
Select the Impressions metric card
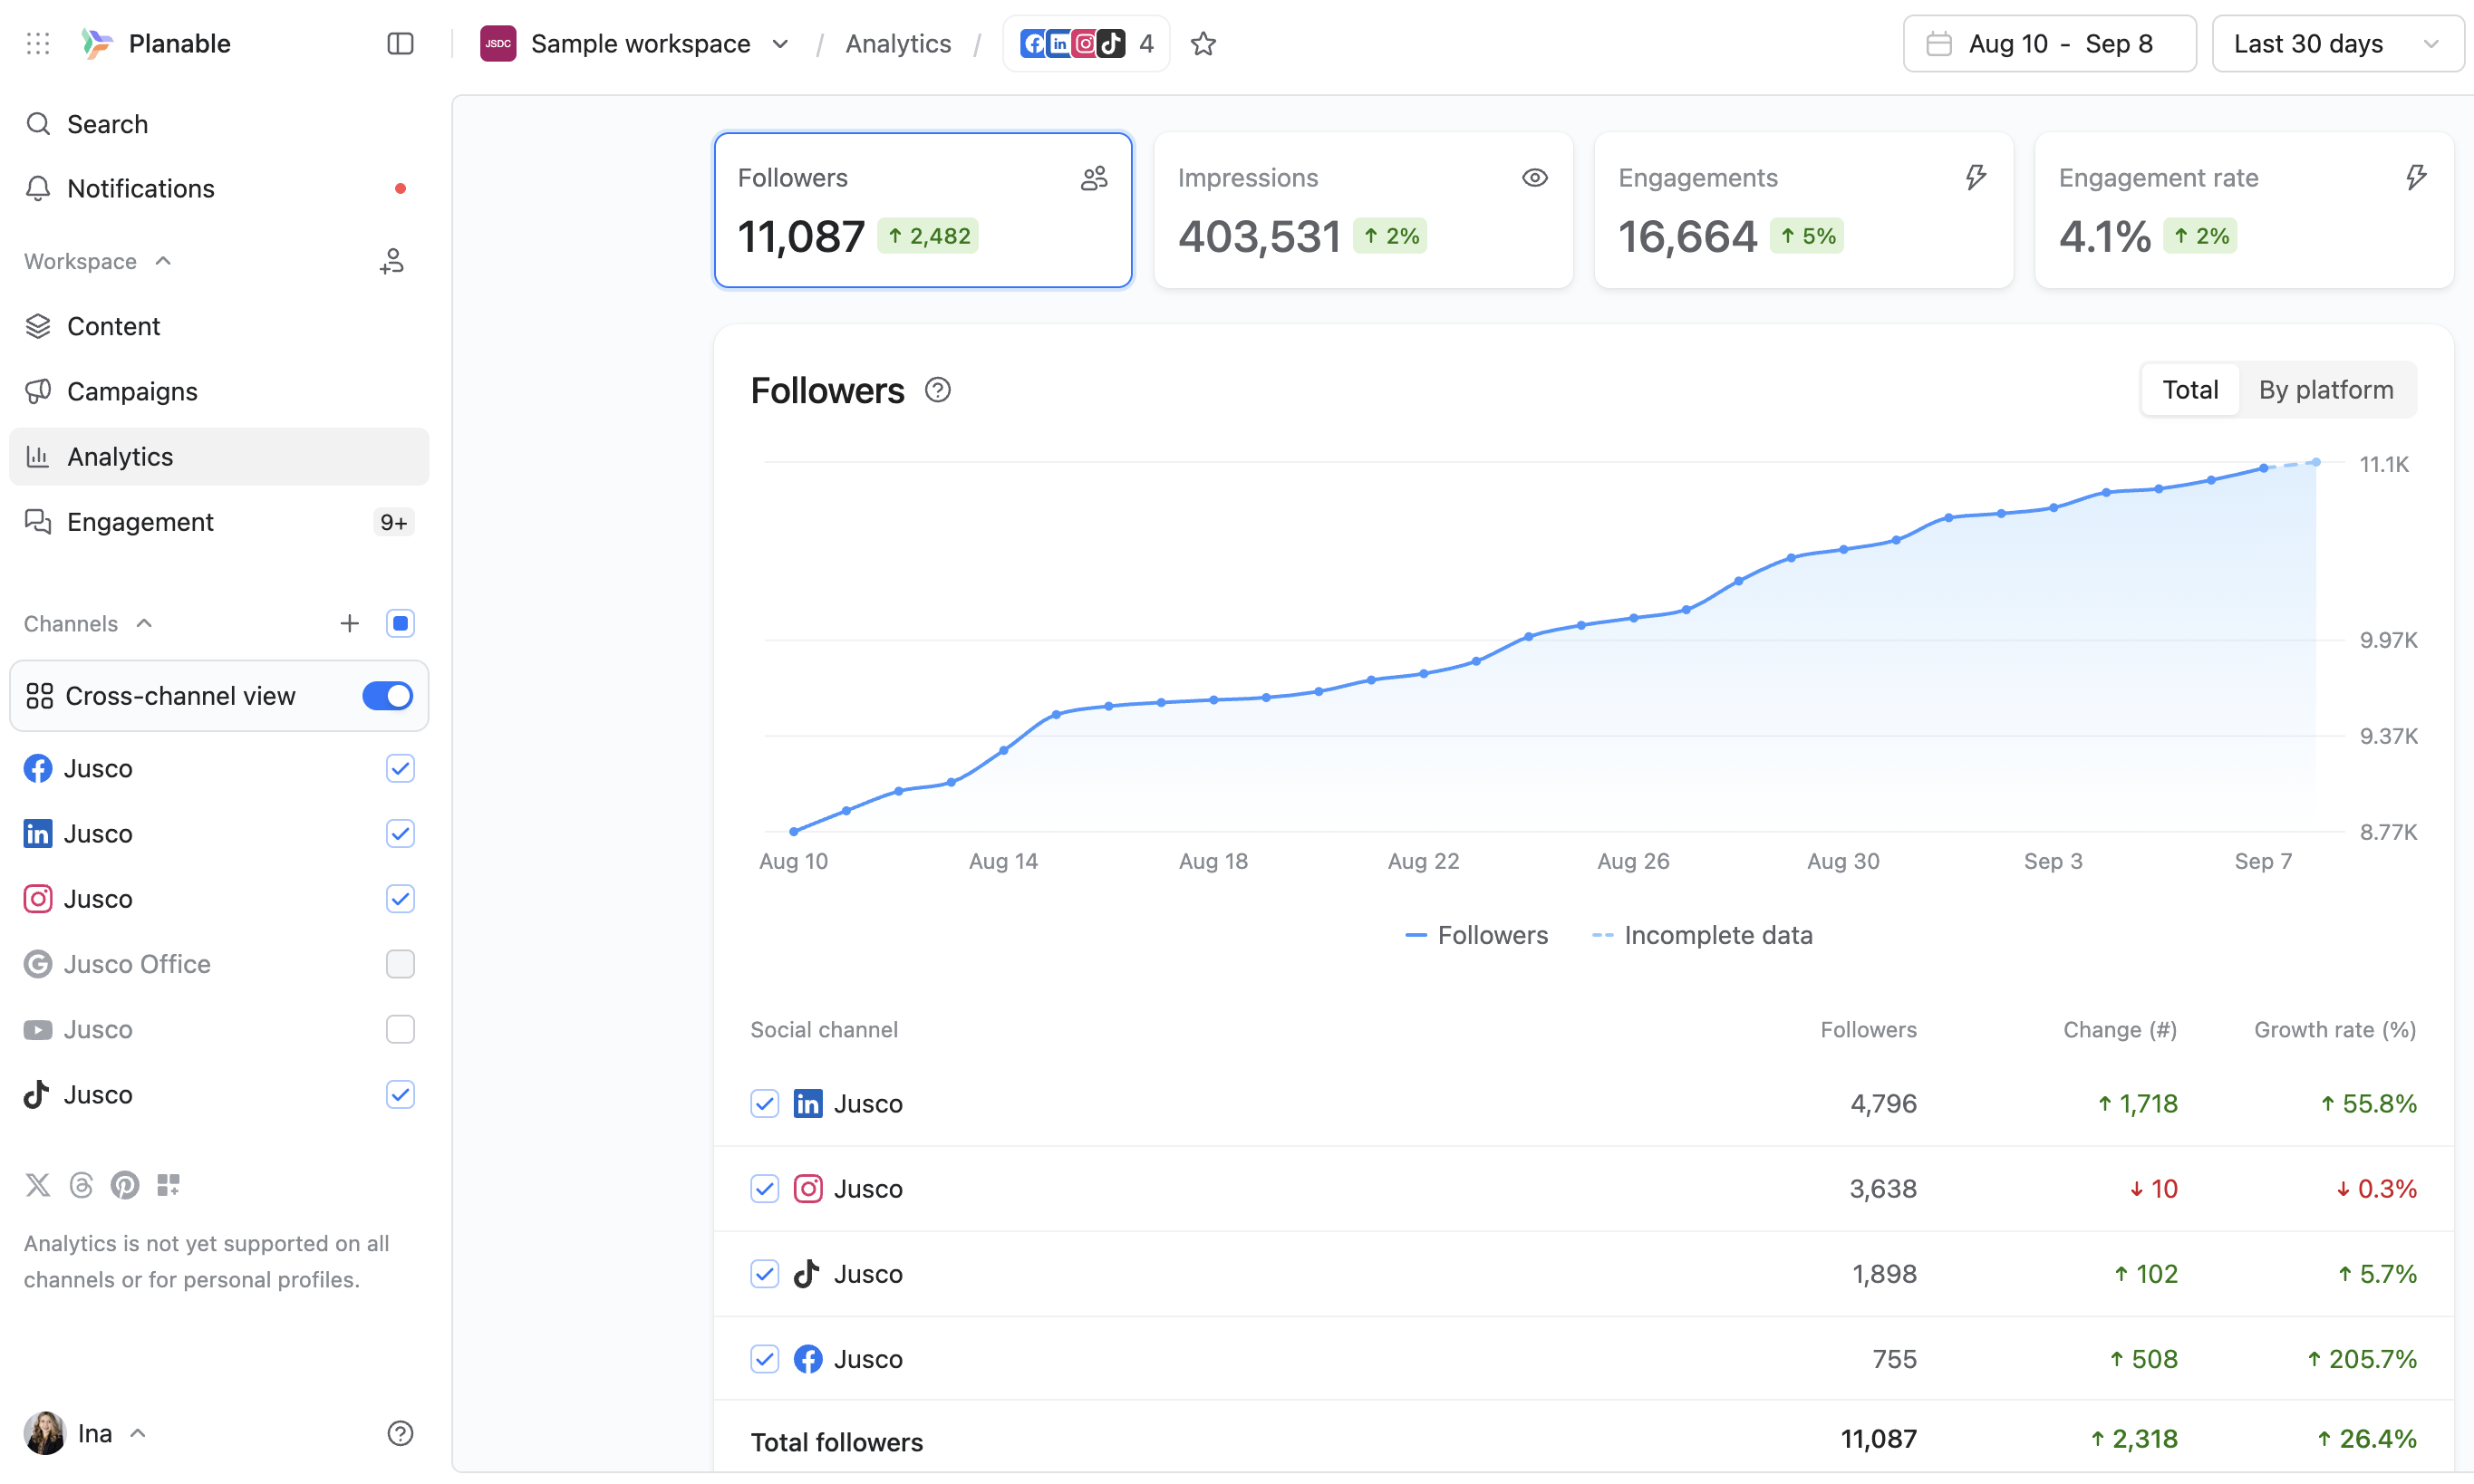pyautogui.click(x=1362, y=210)
